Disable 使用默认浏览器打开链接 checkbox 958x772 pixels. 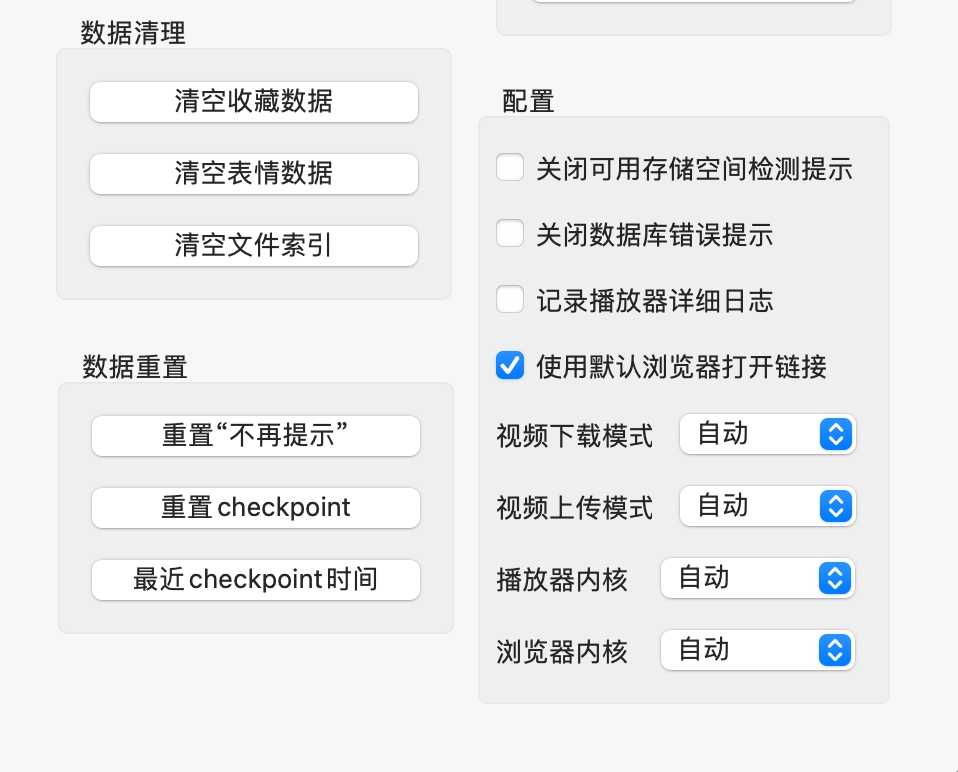pyautogui.click(x=510, y=365)
